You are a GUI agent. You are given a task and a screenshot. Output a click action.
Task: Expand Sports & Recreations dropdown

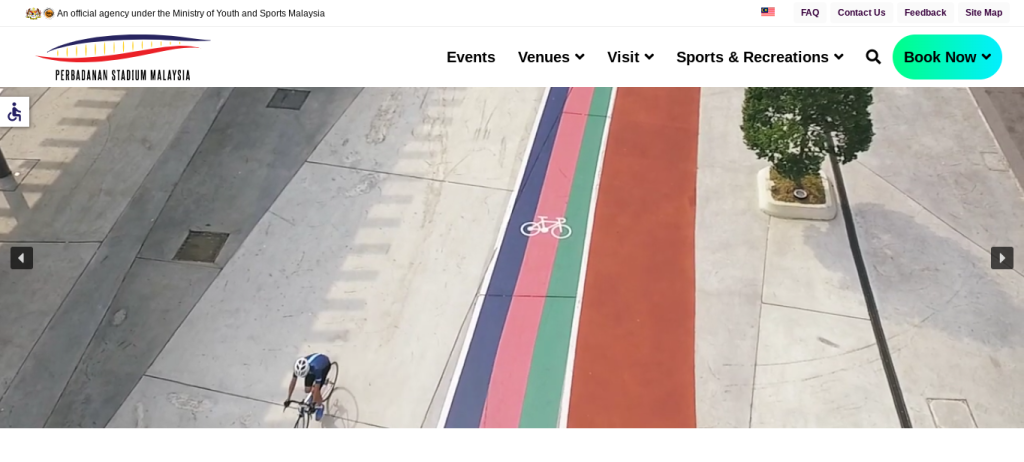click(759, 57)
